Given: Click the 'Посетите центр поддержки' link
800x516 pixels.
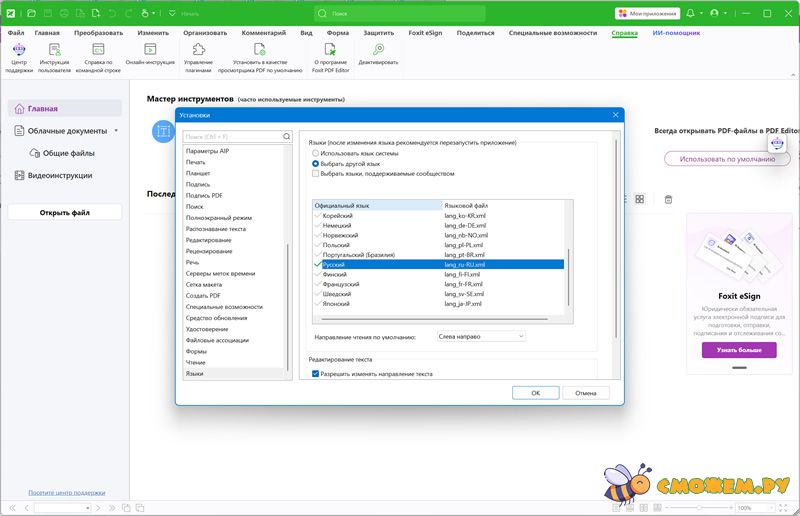Looking at the screenshot, I should pyautogui.click(x=66, y=493).
